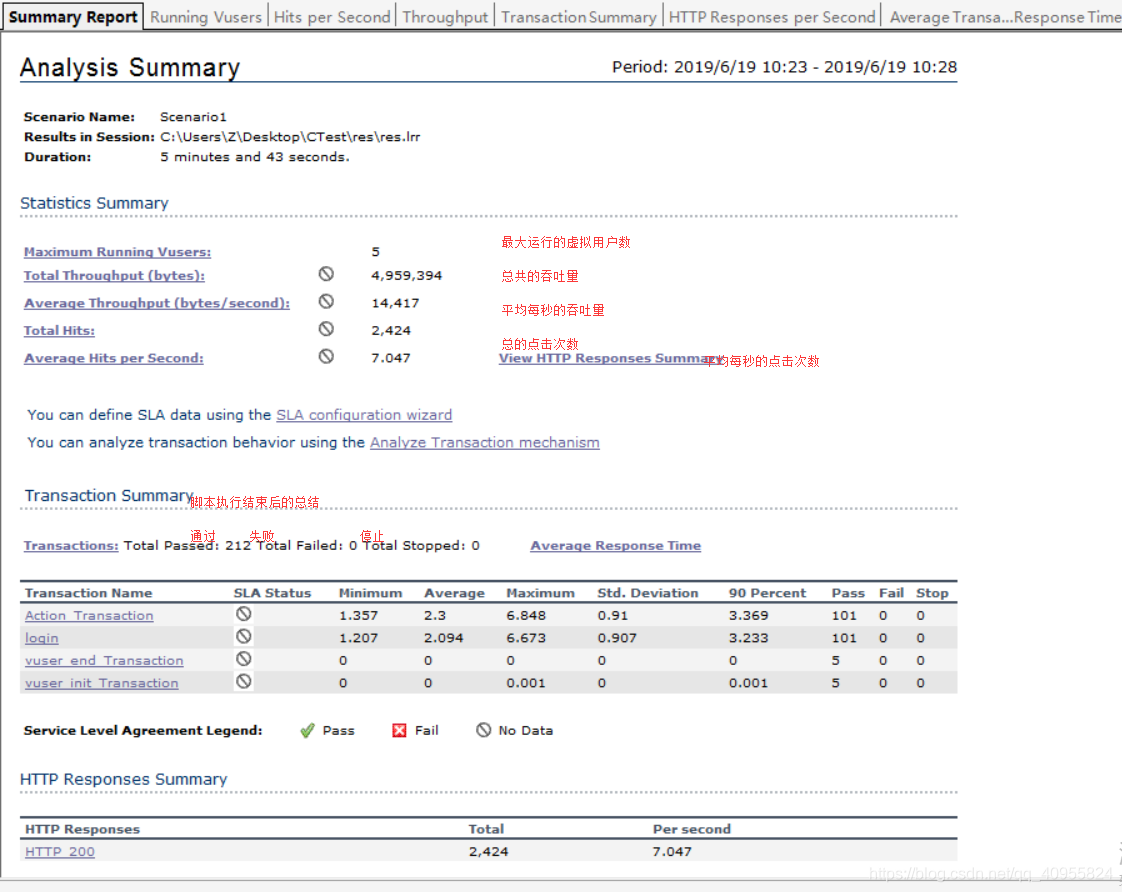Click the No Data icon beside Average Hits per Second
Image resolution: width=1122 pixels, height=892 pixels.
click(x=326, y=356)
